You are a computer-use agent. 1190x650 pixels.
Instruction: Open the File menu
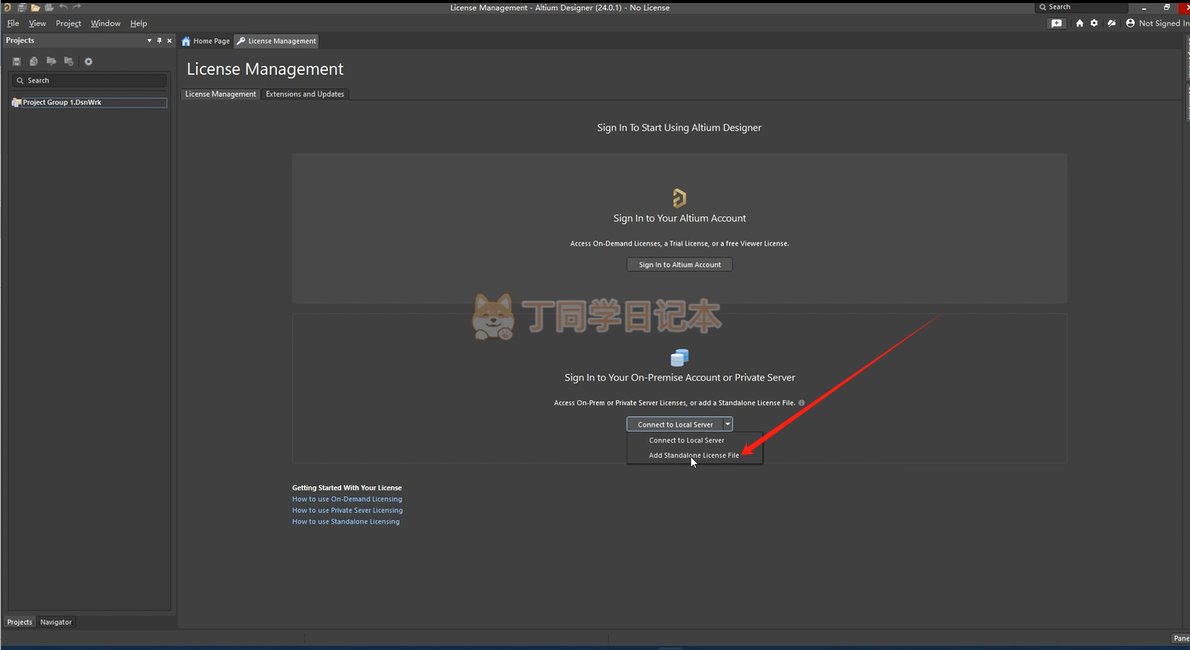pyautogui.click(x=13, y=23)
